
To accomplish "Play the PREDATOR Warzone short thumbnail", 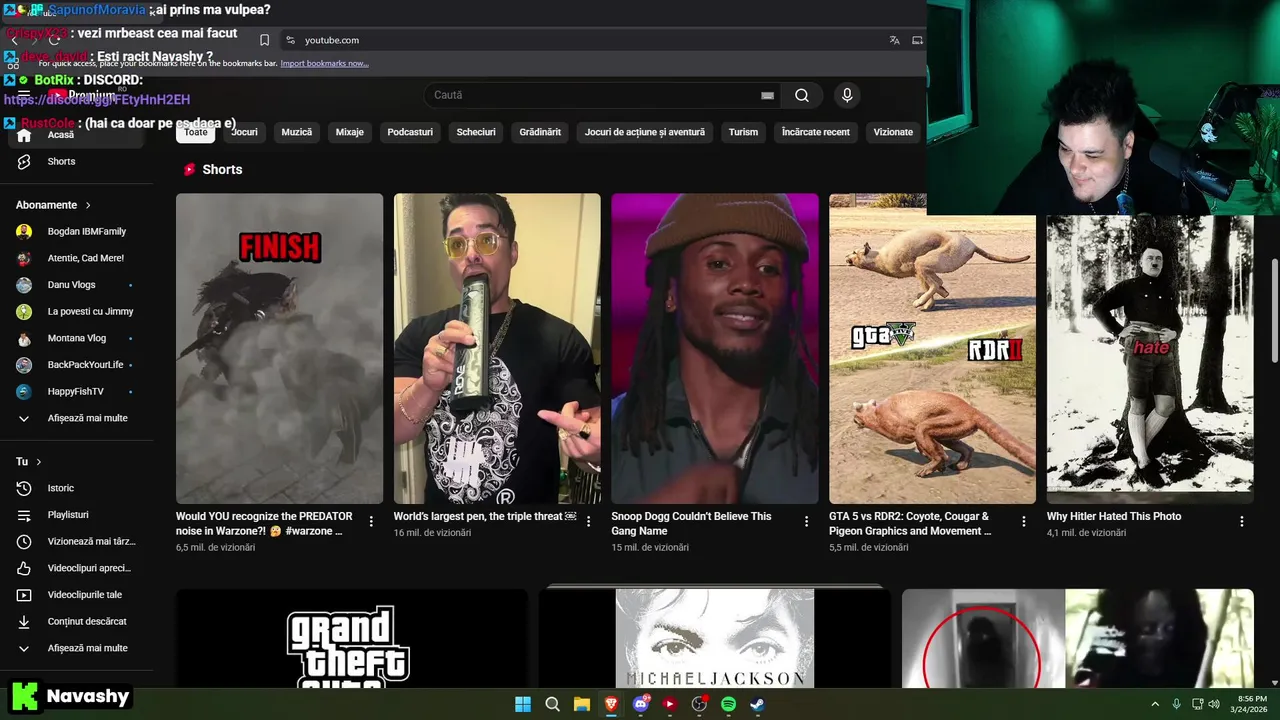I will click(x=279, y=348).
